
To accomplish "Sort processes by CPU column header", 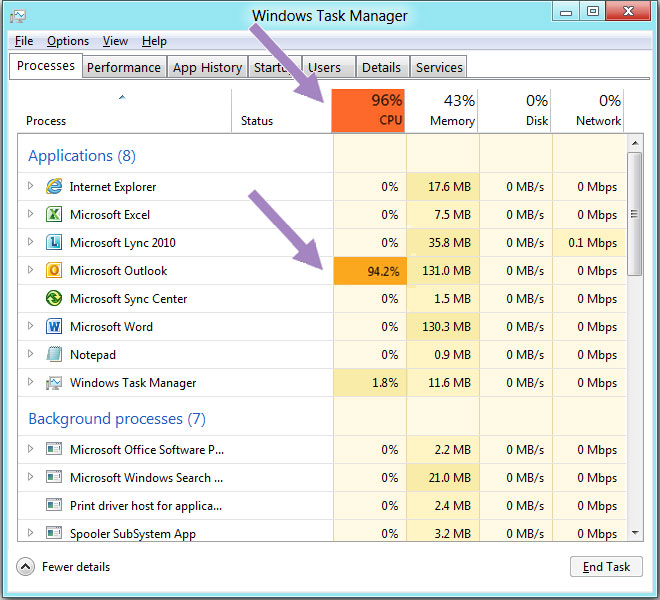I will [x=369, y=110].
